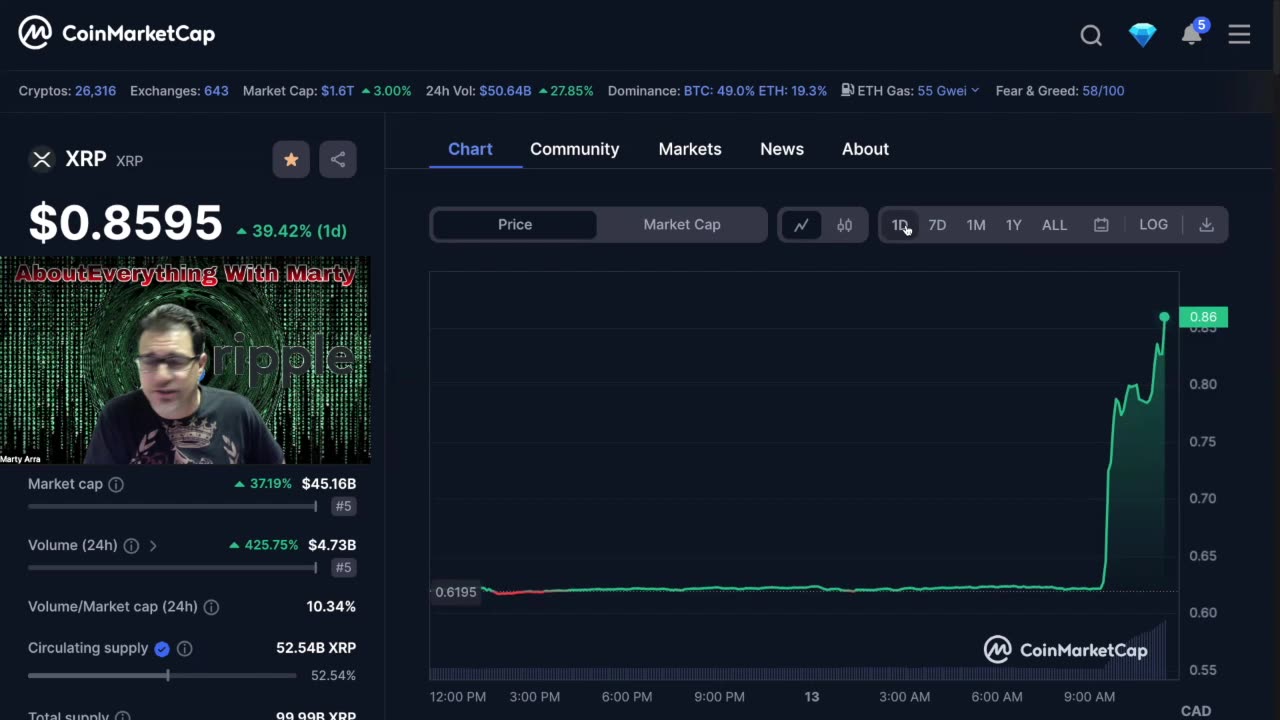Toggle chart to Market Cap view
The image size is (1280, 720).
pyautogui.click(x=682, y=225)
